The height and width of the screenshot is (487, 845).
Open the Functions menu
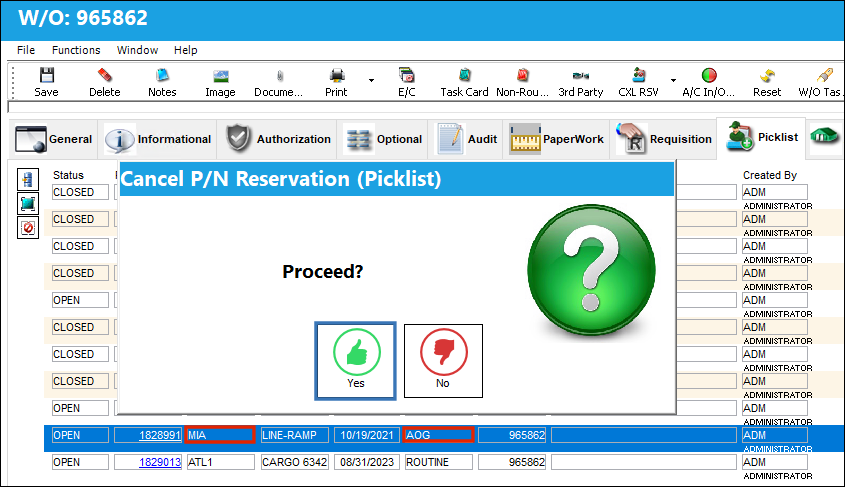(76, 50)
